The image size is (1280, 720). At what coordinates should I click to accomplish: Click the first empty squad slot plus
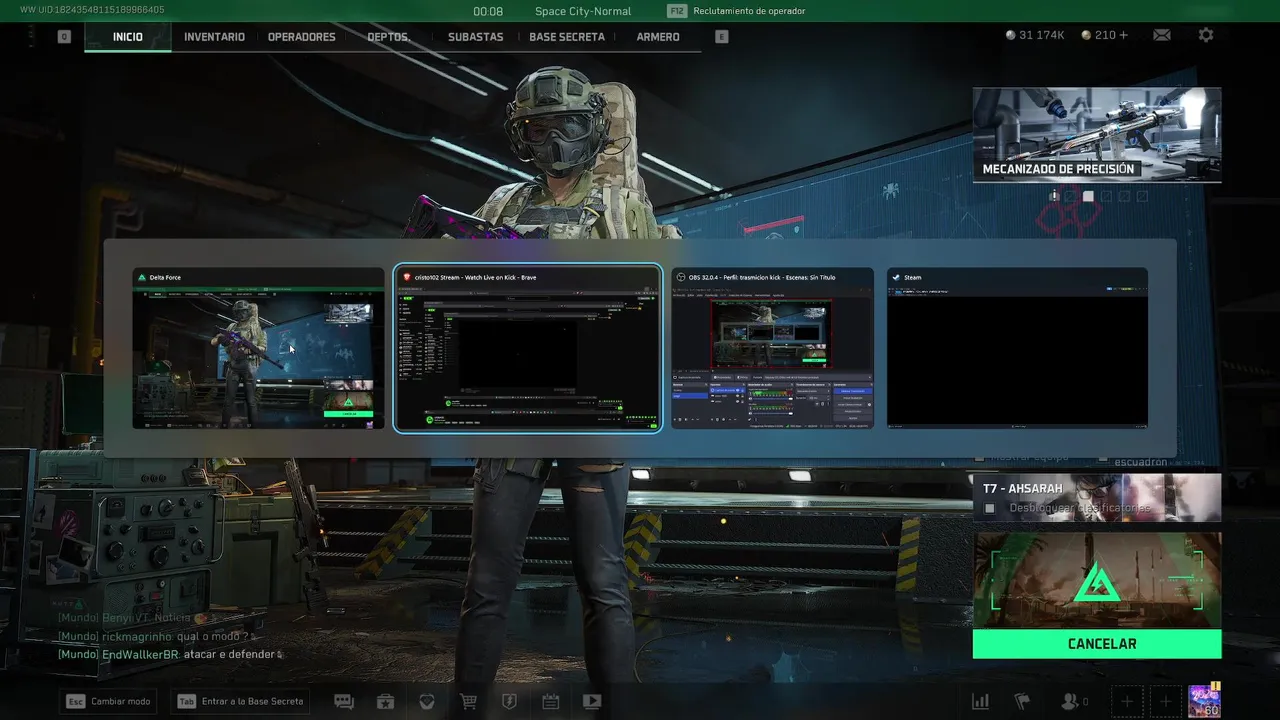coord(1127,702)
